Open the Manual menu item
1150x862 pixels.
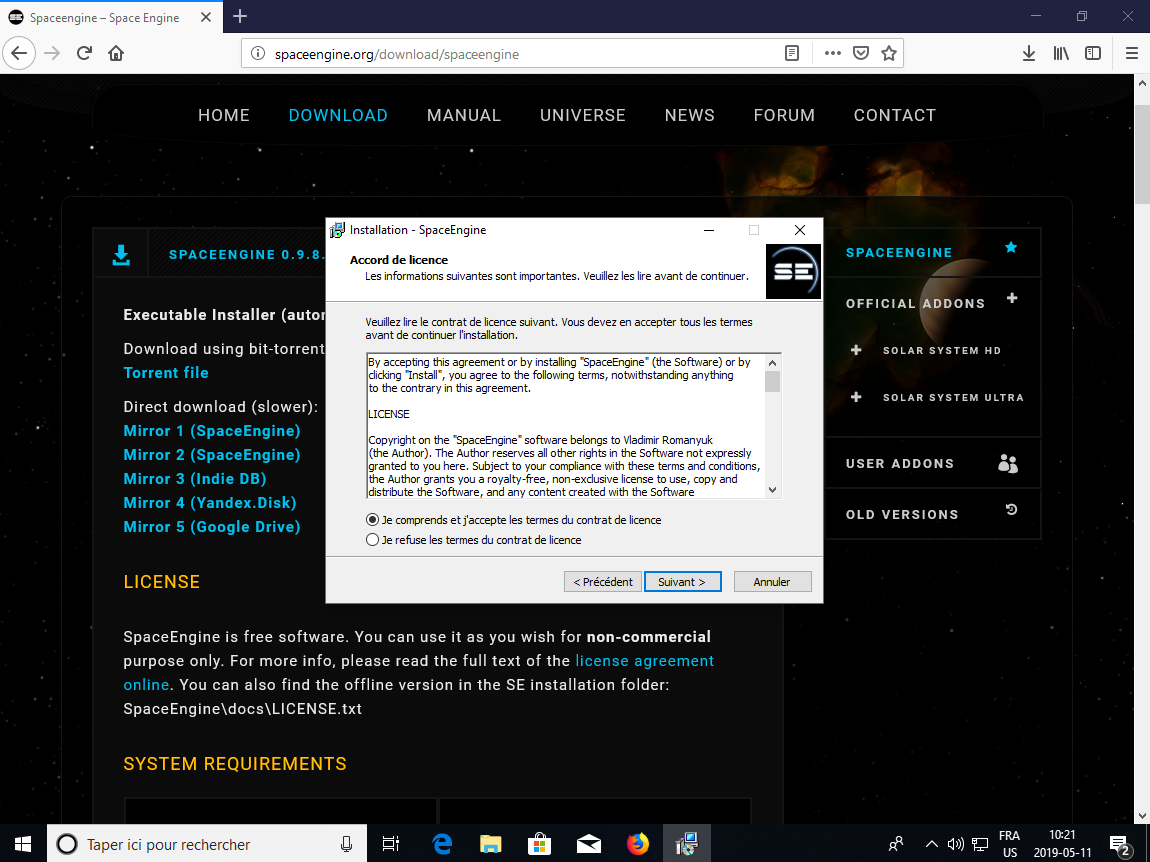click(463, 115)
